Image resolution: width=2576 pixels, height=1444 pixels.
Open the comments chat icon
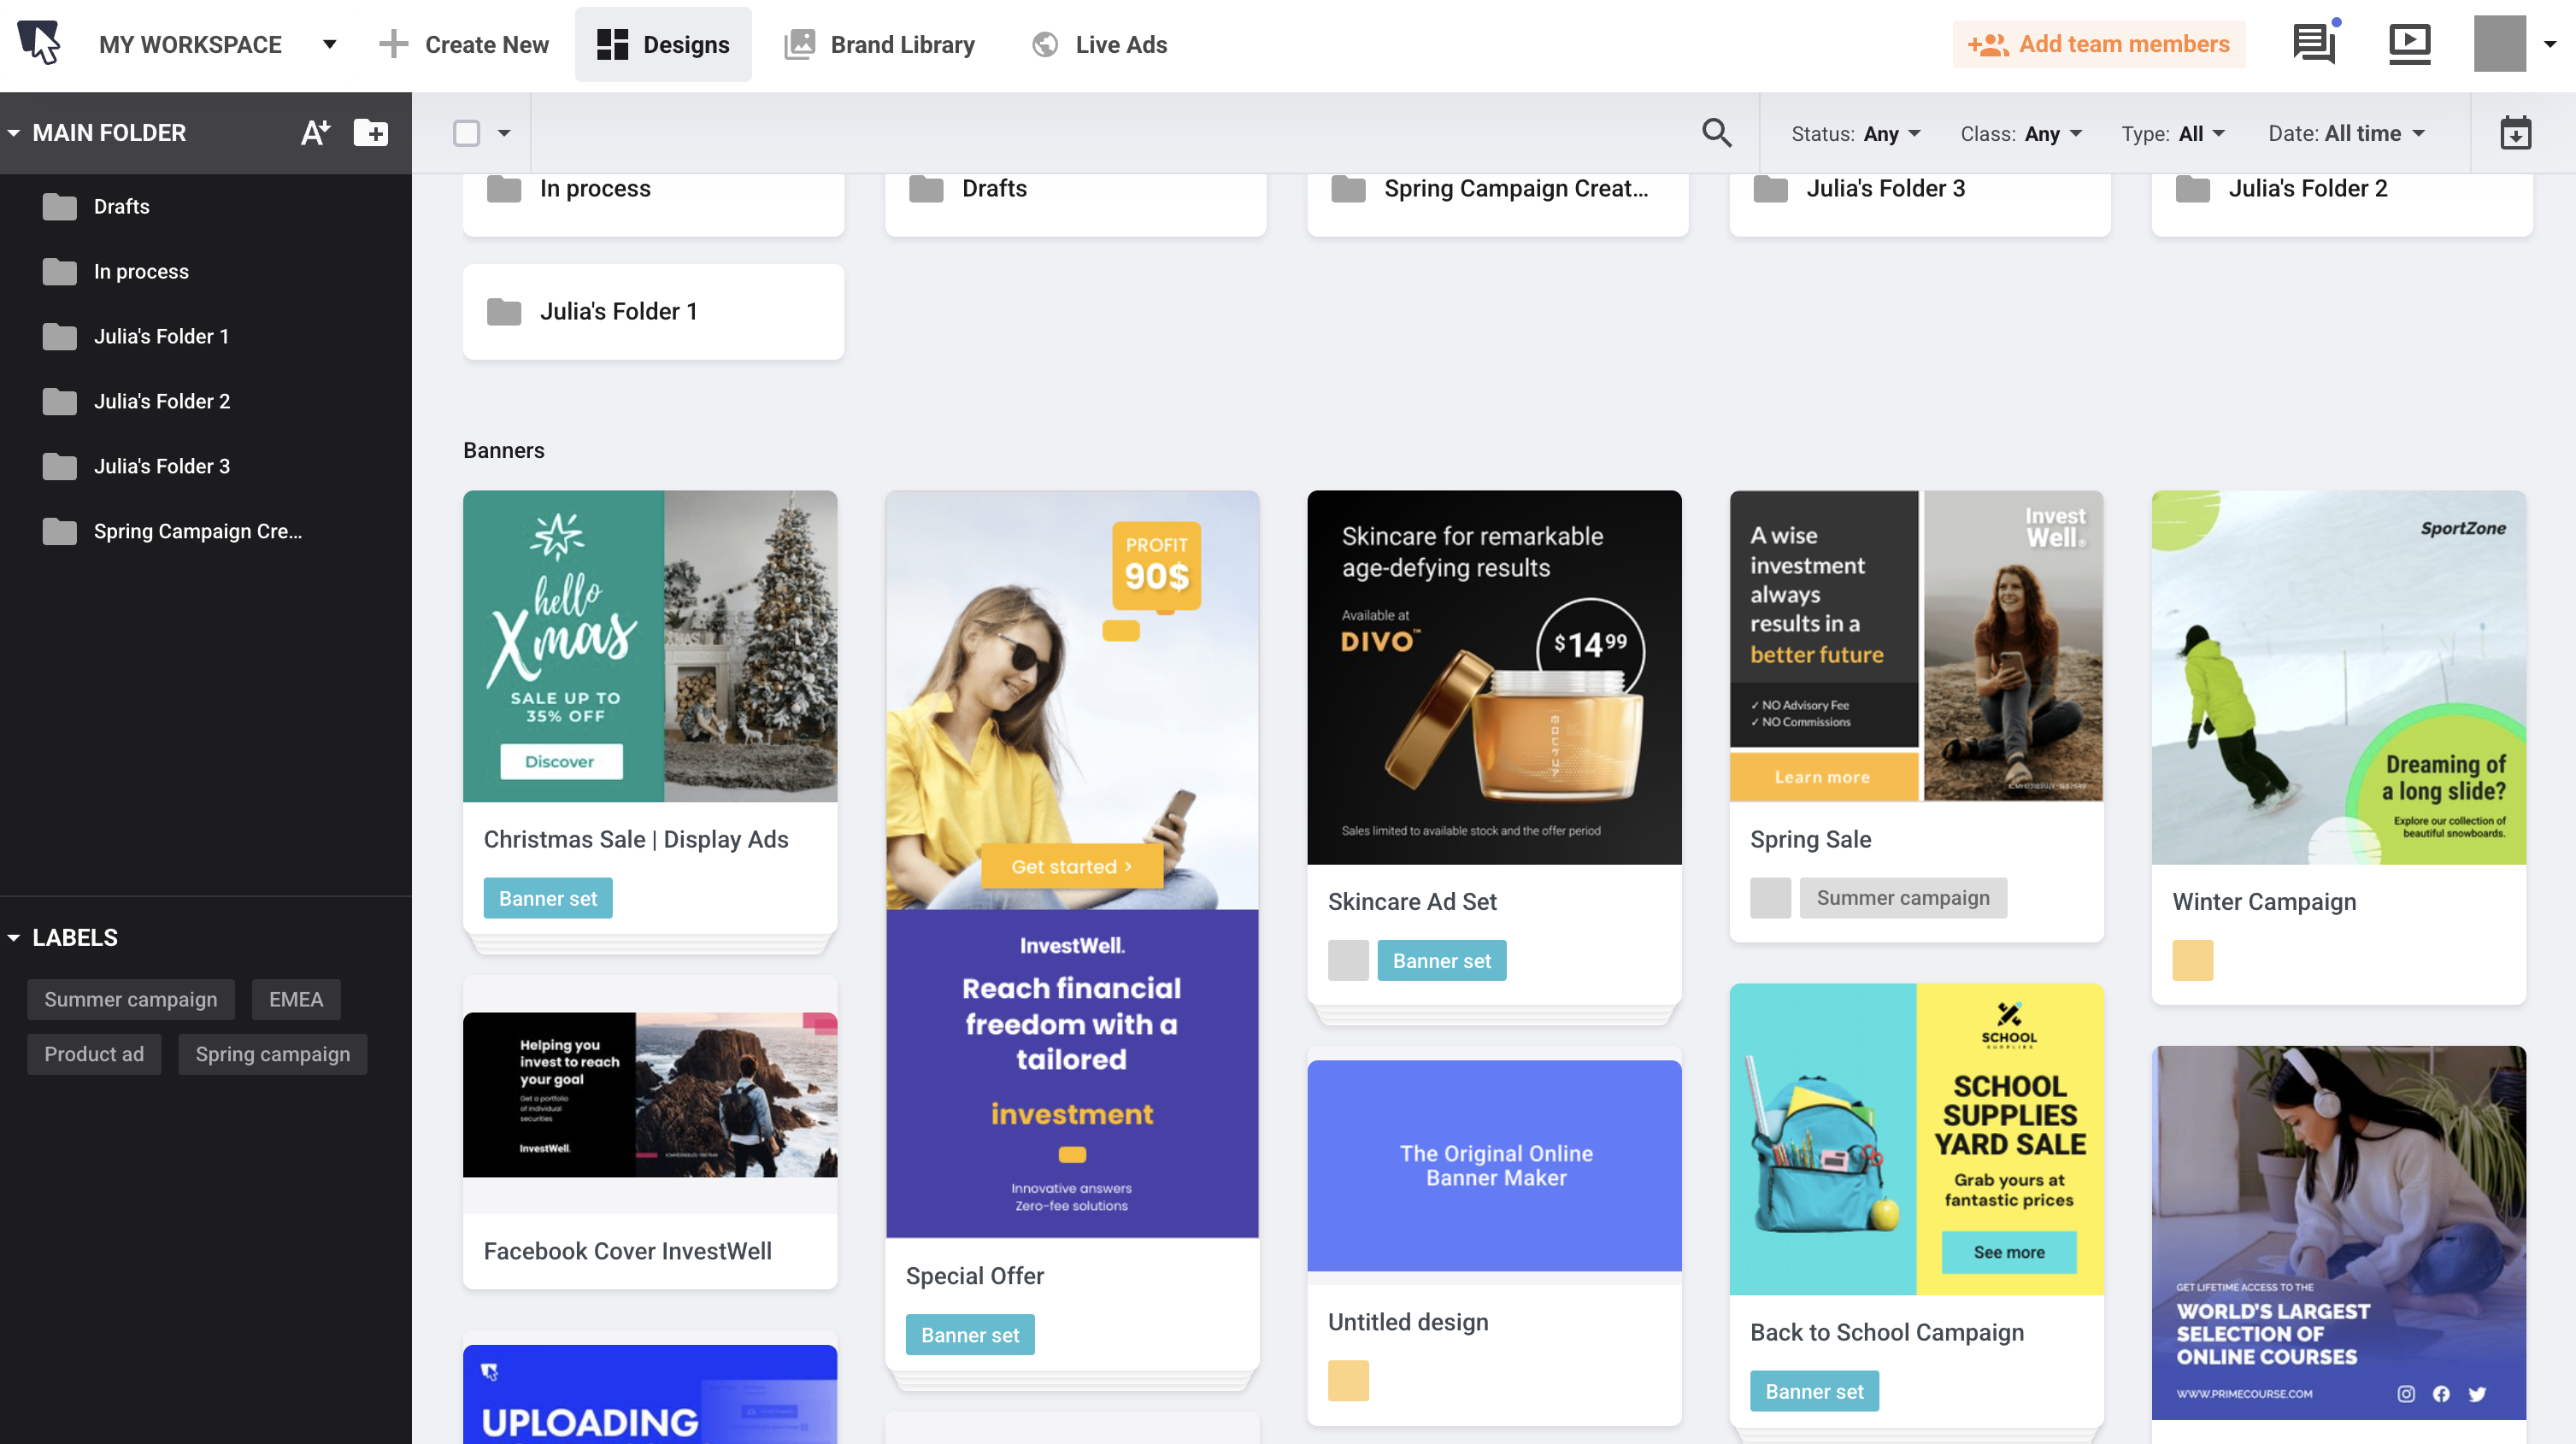[x=2313, y=43]
